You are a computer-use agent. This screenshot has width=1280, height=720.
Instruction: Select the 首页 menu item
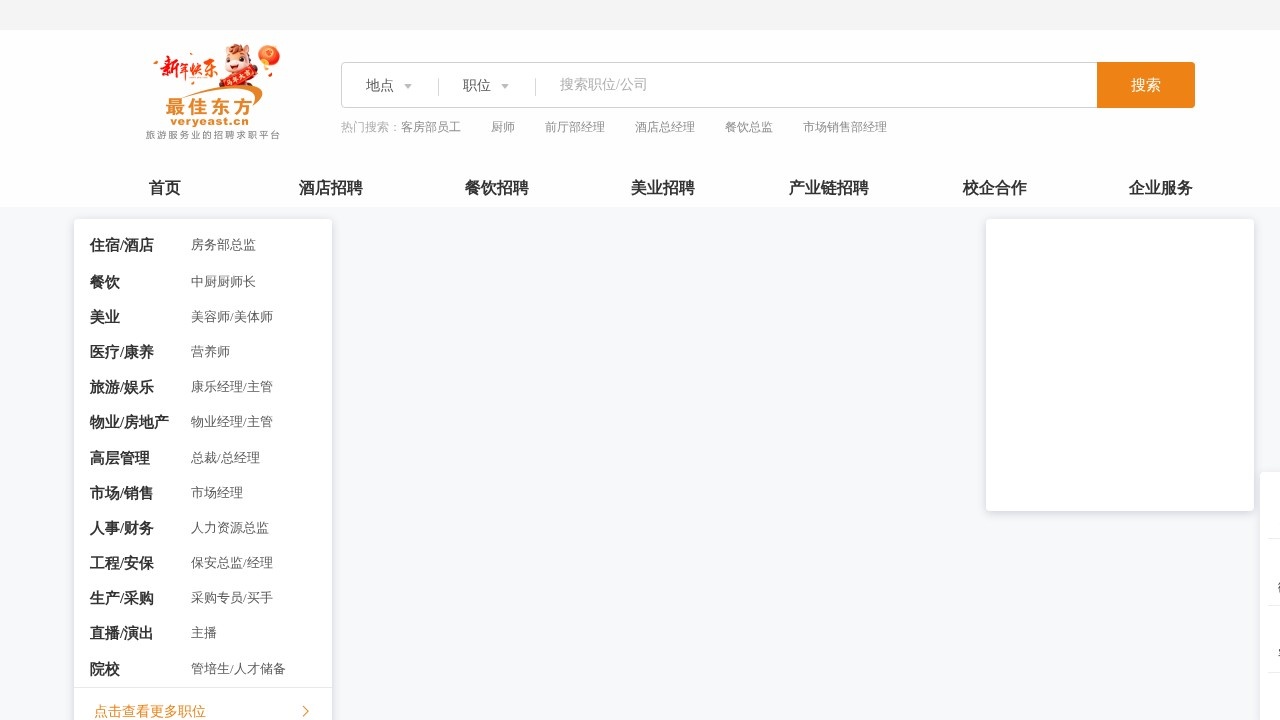pos(164,188)
